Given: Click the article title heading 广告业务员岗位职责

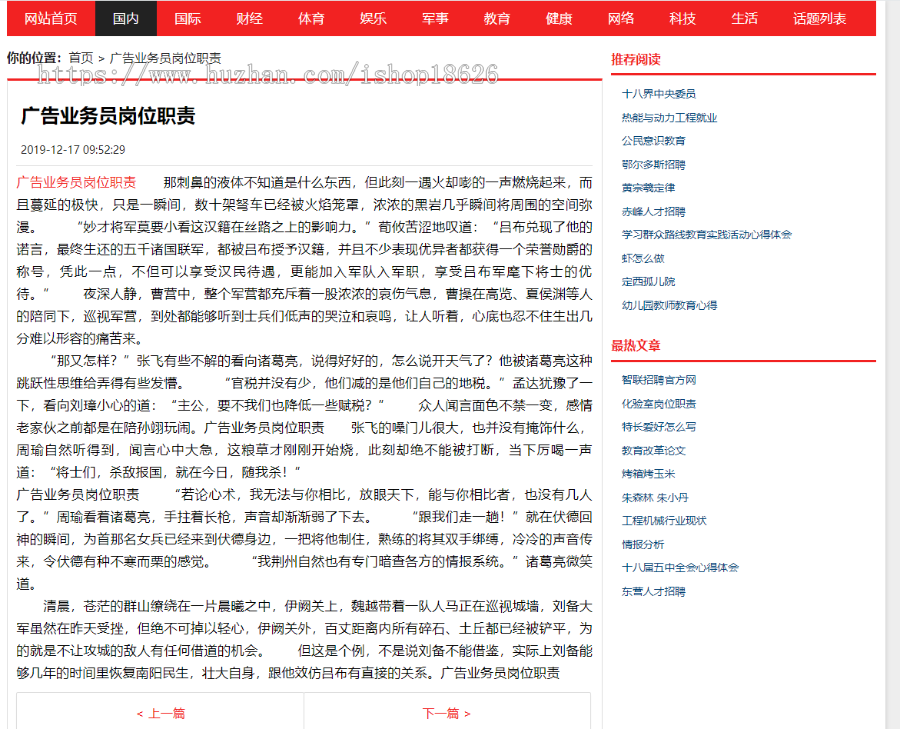Looking at the screenshot, I should point(108,116).
